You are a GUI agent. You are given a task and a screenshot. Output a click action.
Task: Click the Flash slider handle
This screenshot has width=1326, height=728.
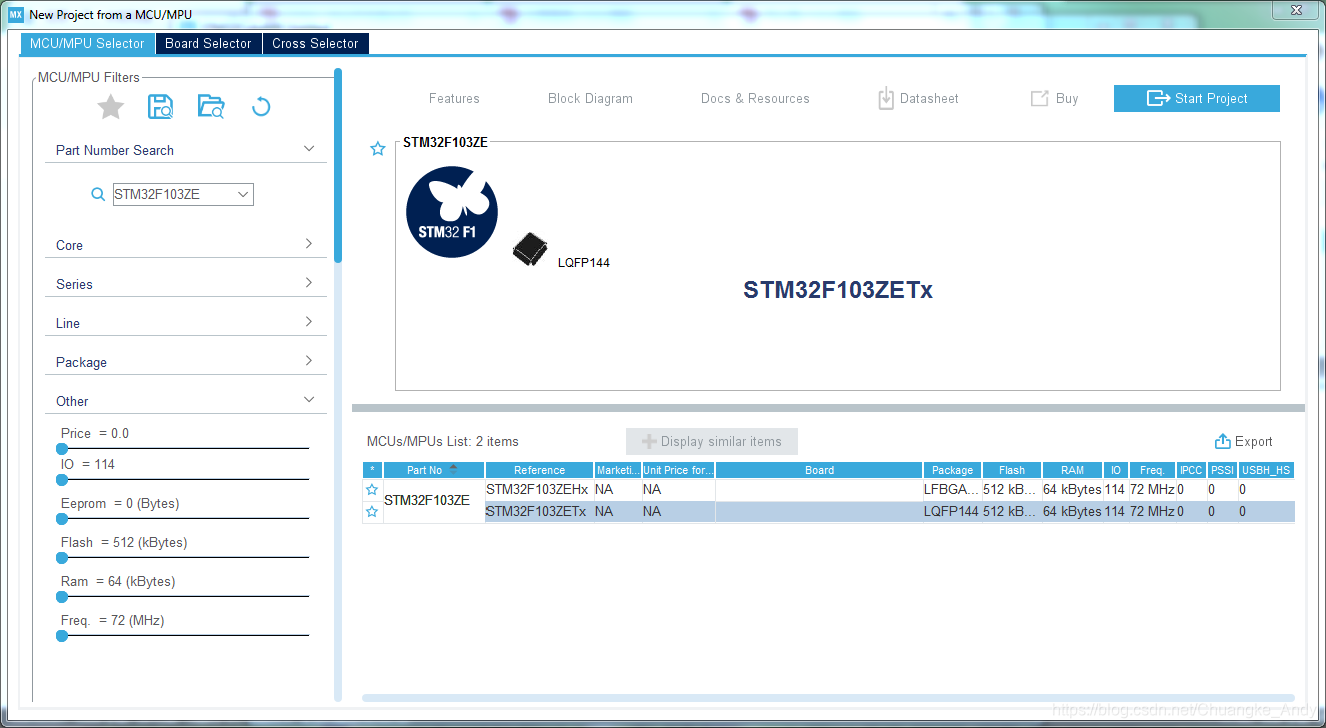(x=62, y=558)
